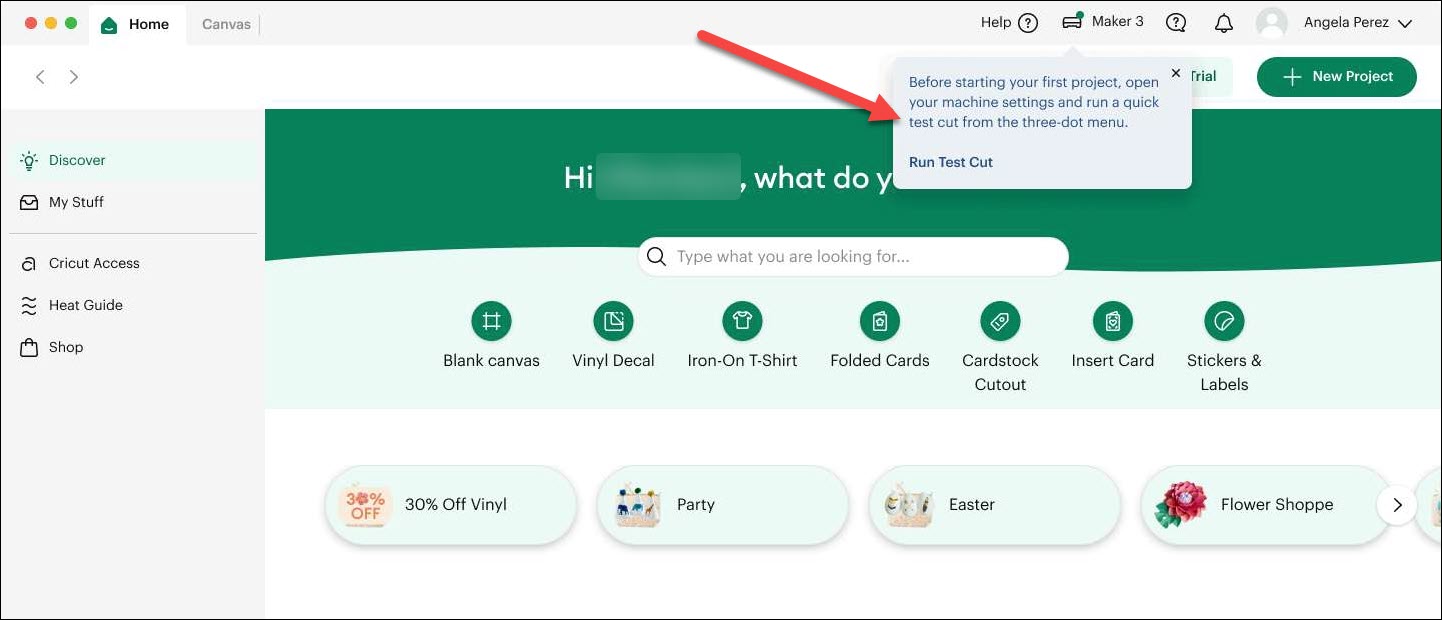The image size is (1442, 620).
Task: Click the Help question mark icon
Action: 1028,23
